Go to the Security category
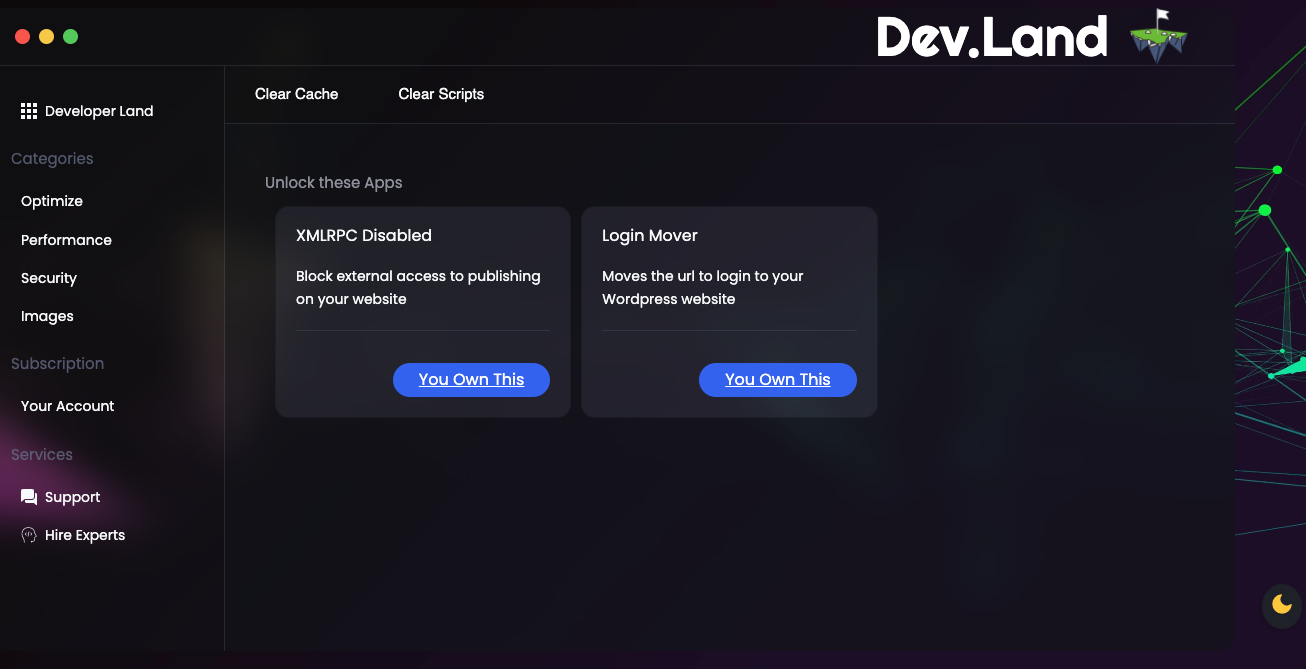The height and width of the screenshot is (669, 1306). (49, 278)
